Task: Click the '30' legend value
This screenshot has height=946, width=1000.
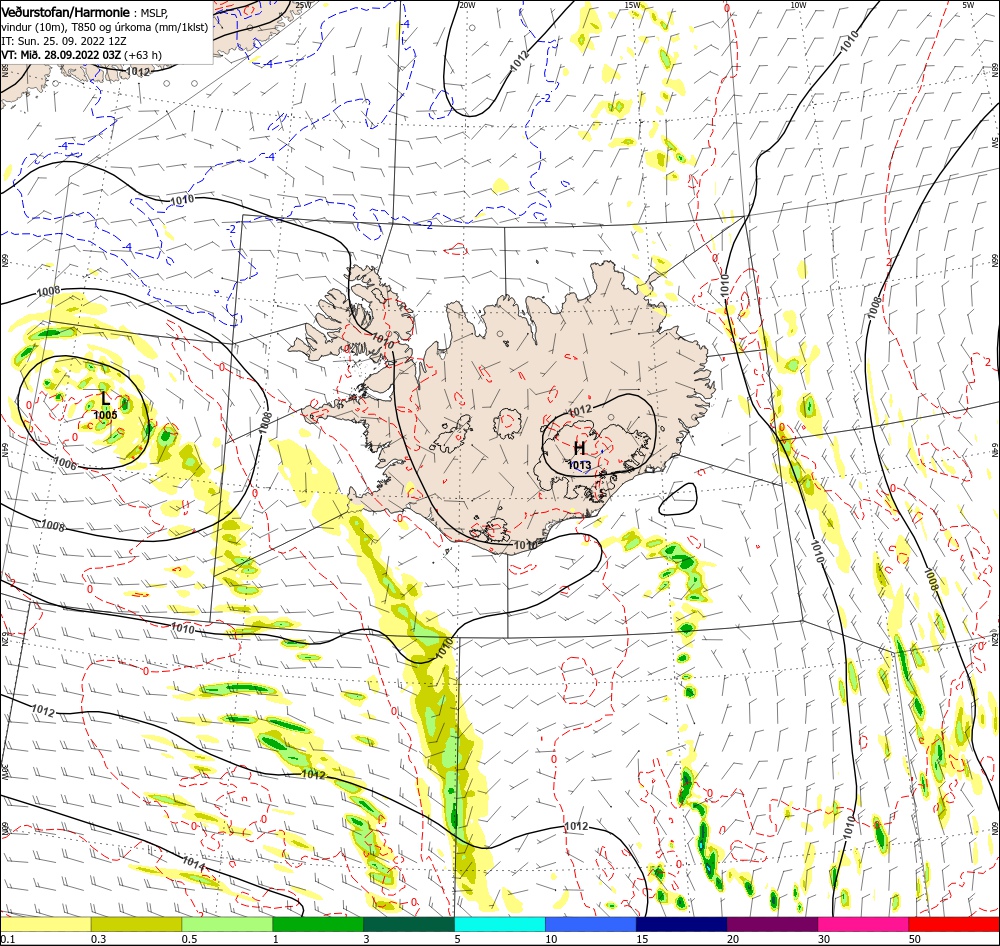Action: (x=824, y=939)
